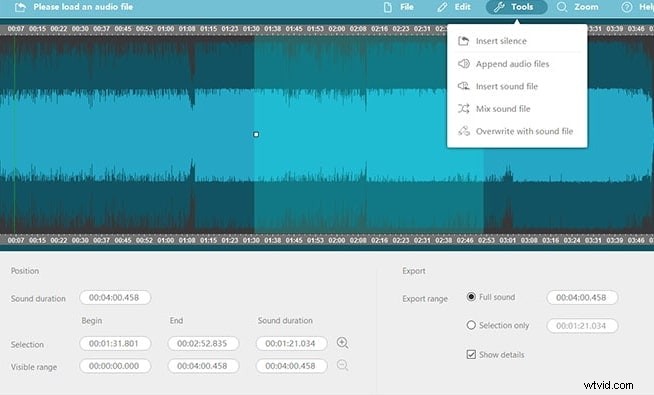This screenshot has height=395, width=654.
Task: Click the File document icon
Action: [388, 7]
